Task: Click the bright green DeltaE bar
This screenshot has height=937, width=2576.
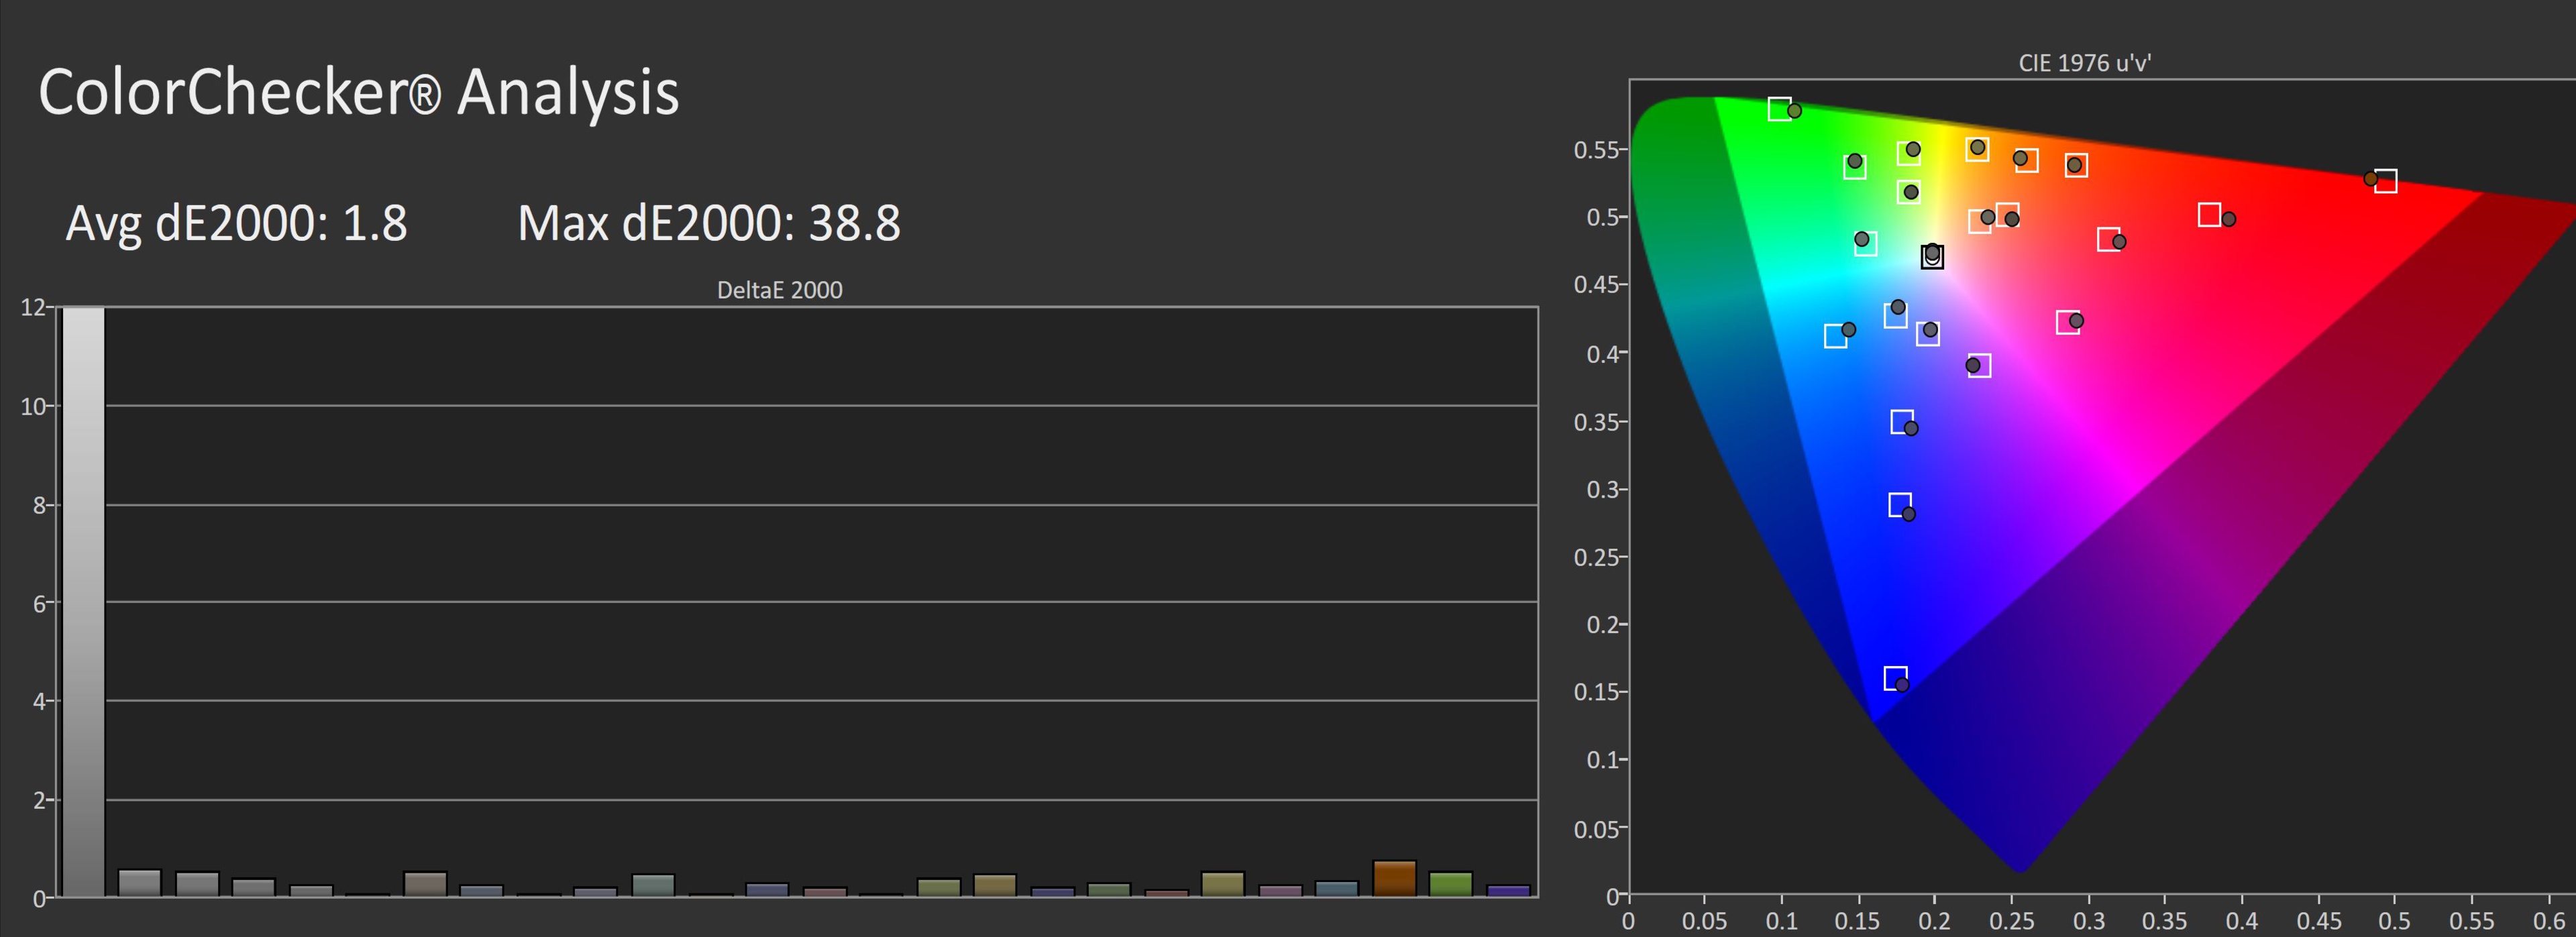Action: pyautogui.click(x=1450, y=884)
